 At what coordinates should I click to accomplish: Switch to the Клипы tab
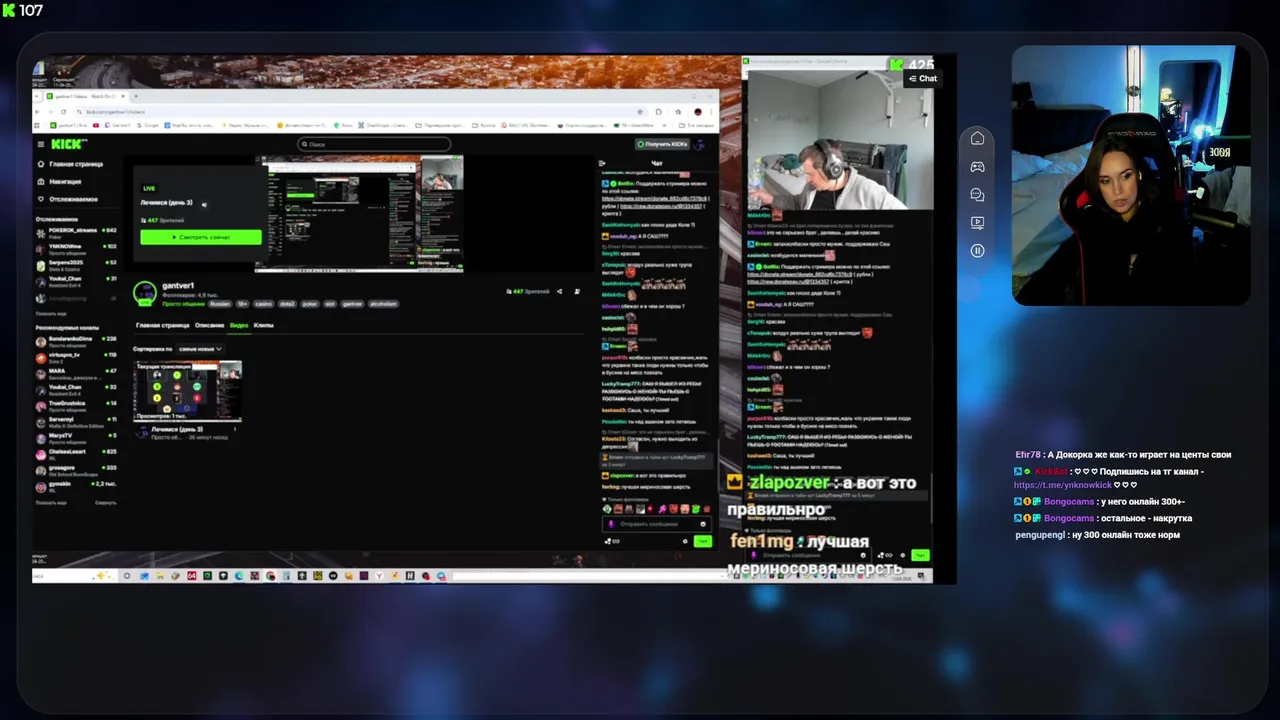(264, 325)
